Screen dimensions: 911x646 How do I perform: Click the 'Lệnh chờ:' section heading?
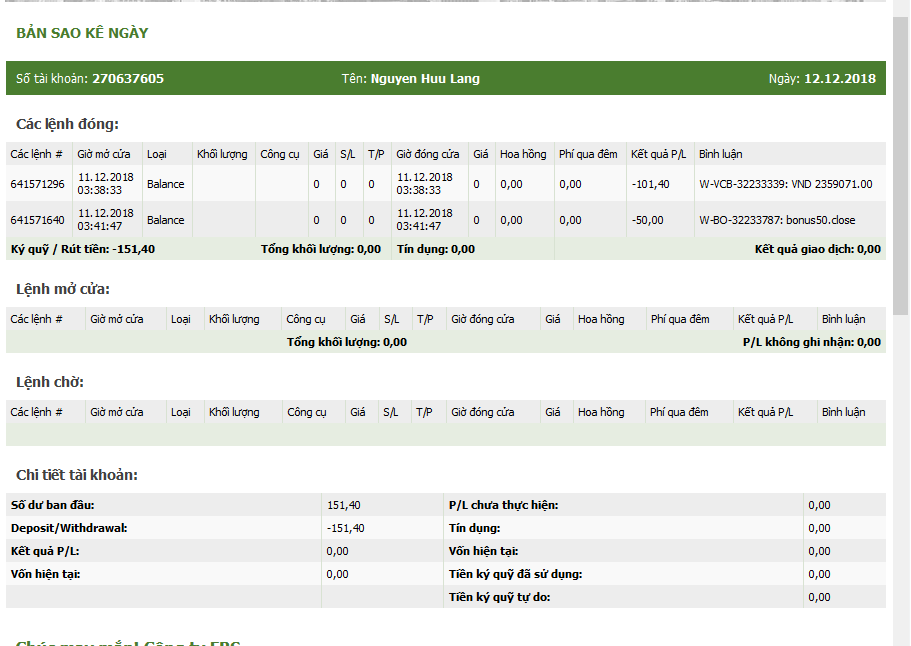coord(50,382)
